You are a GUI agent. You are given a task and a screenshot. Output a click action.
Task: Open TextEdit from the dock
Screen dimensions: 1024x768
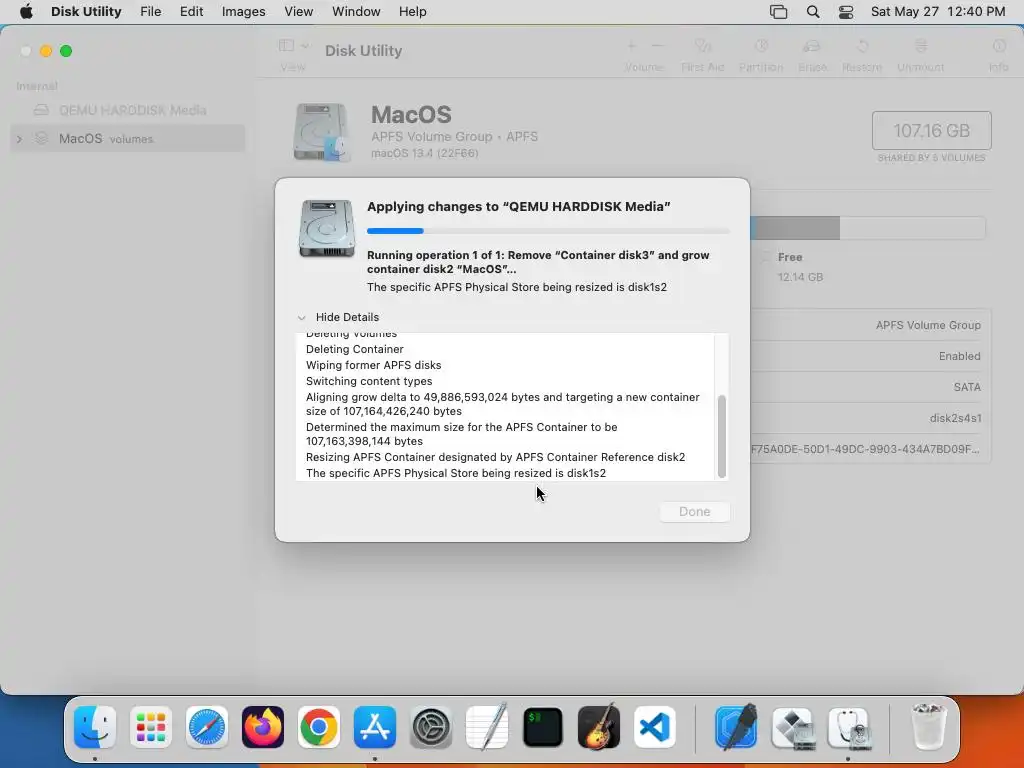coord(487,727)
